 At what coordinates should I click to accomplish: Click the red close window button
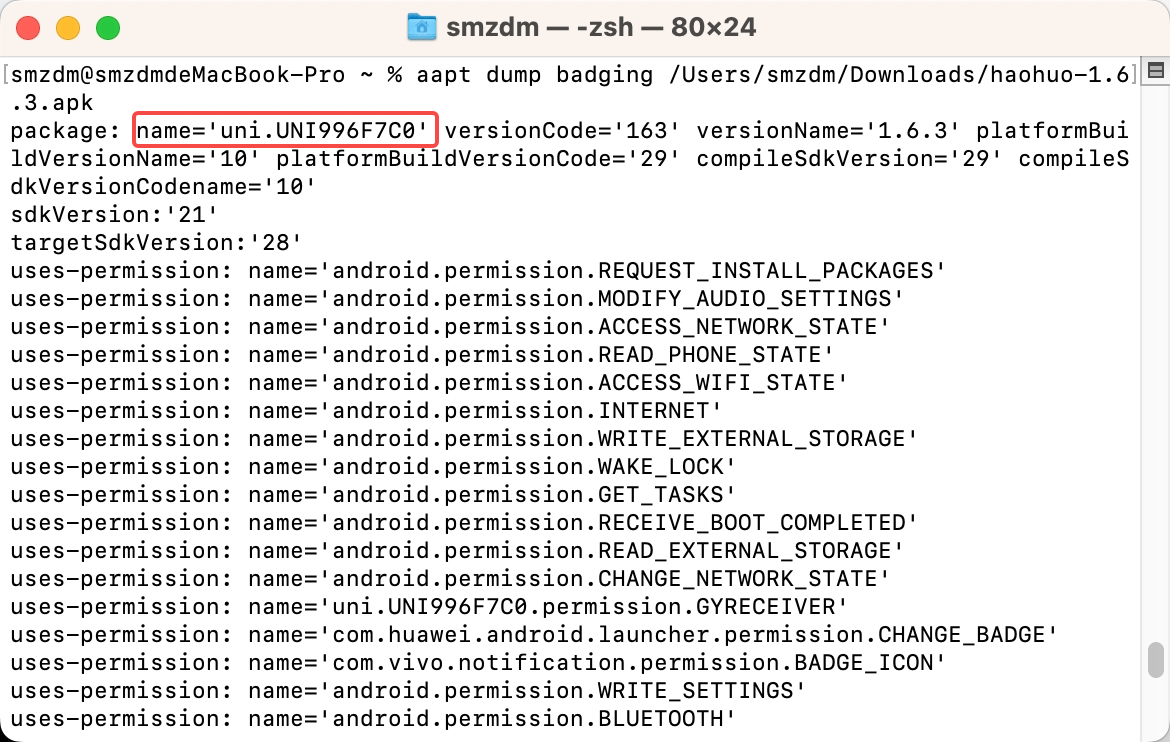click(28, 27)
